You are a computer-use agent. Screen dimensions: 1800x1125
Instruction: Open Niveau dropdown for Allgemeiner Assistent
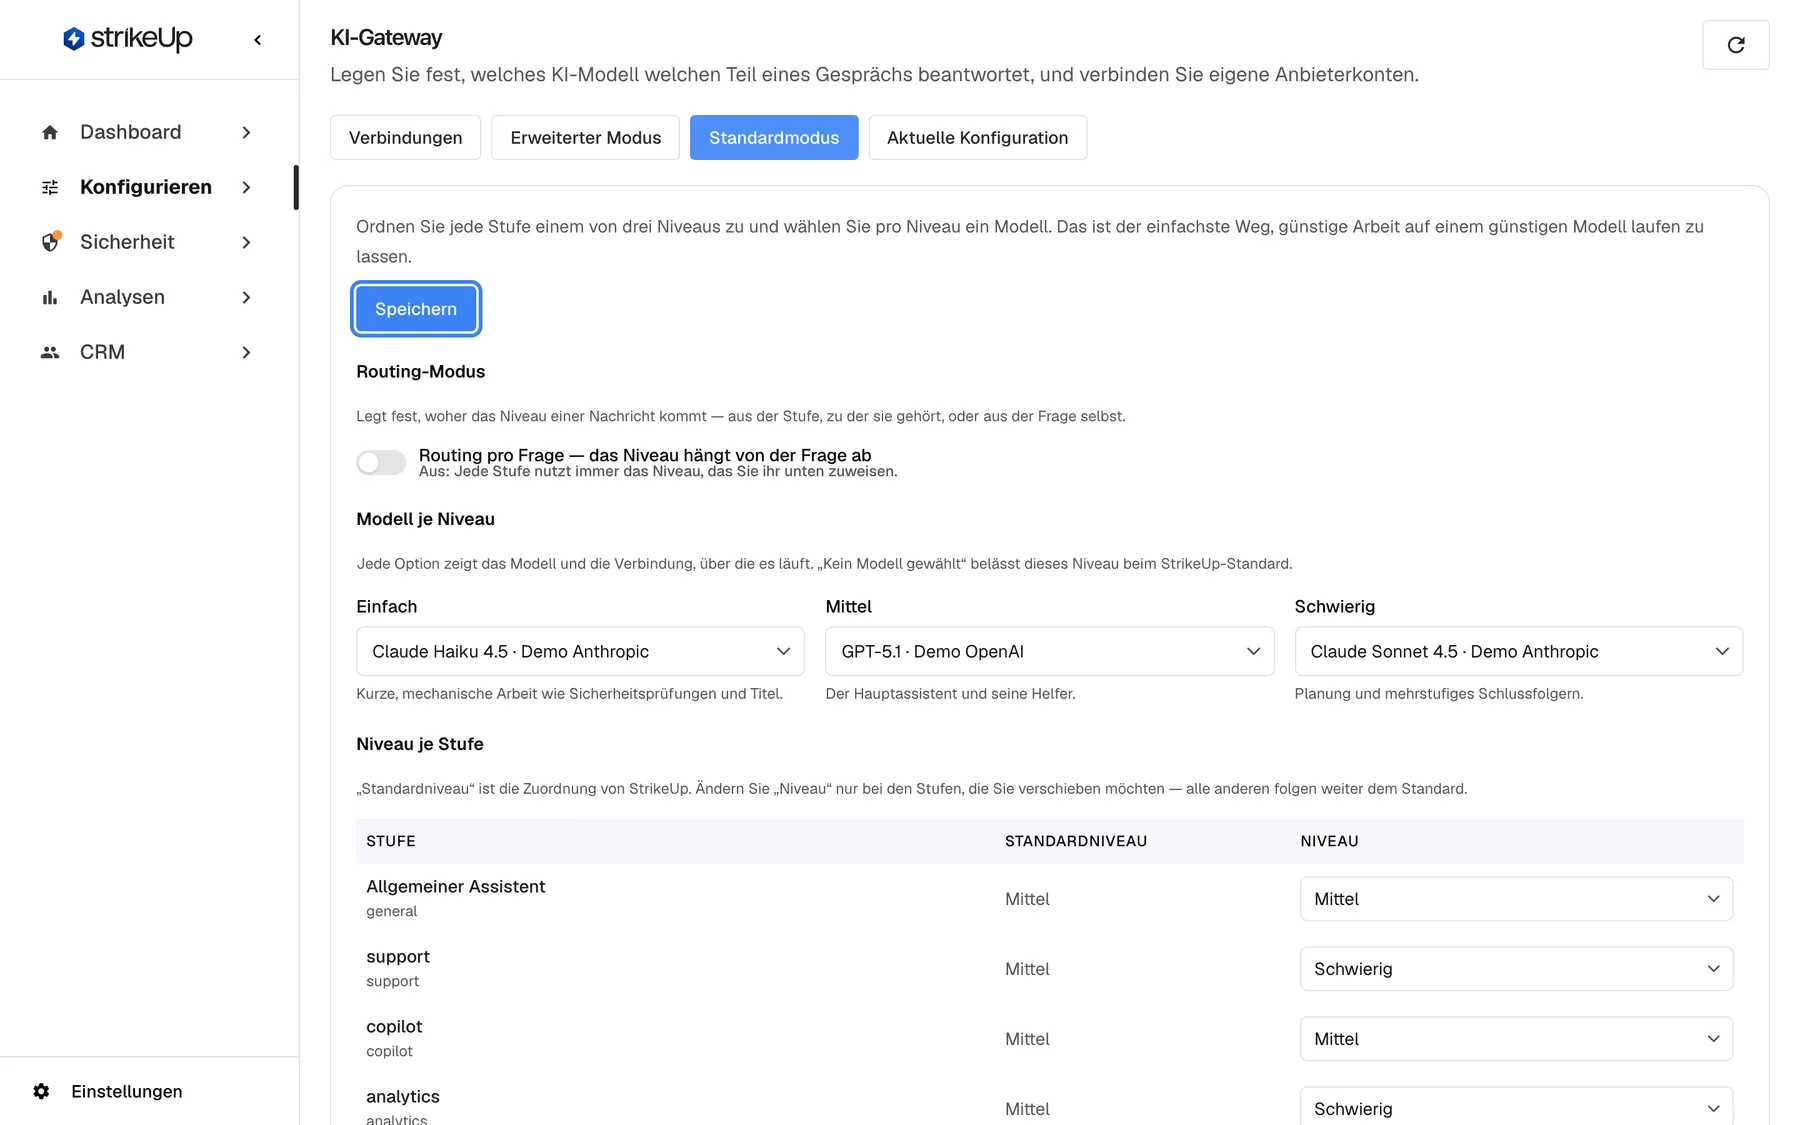tap(1516, 899)
